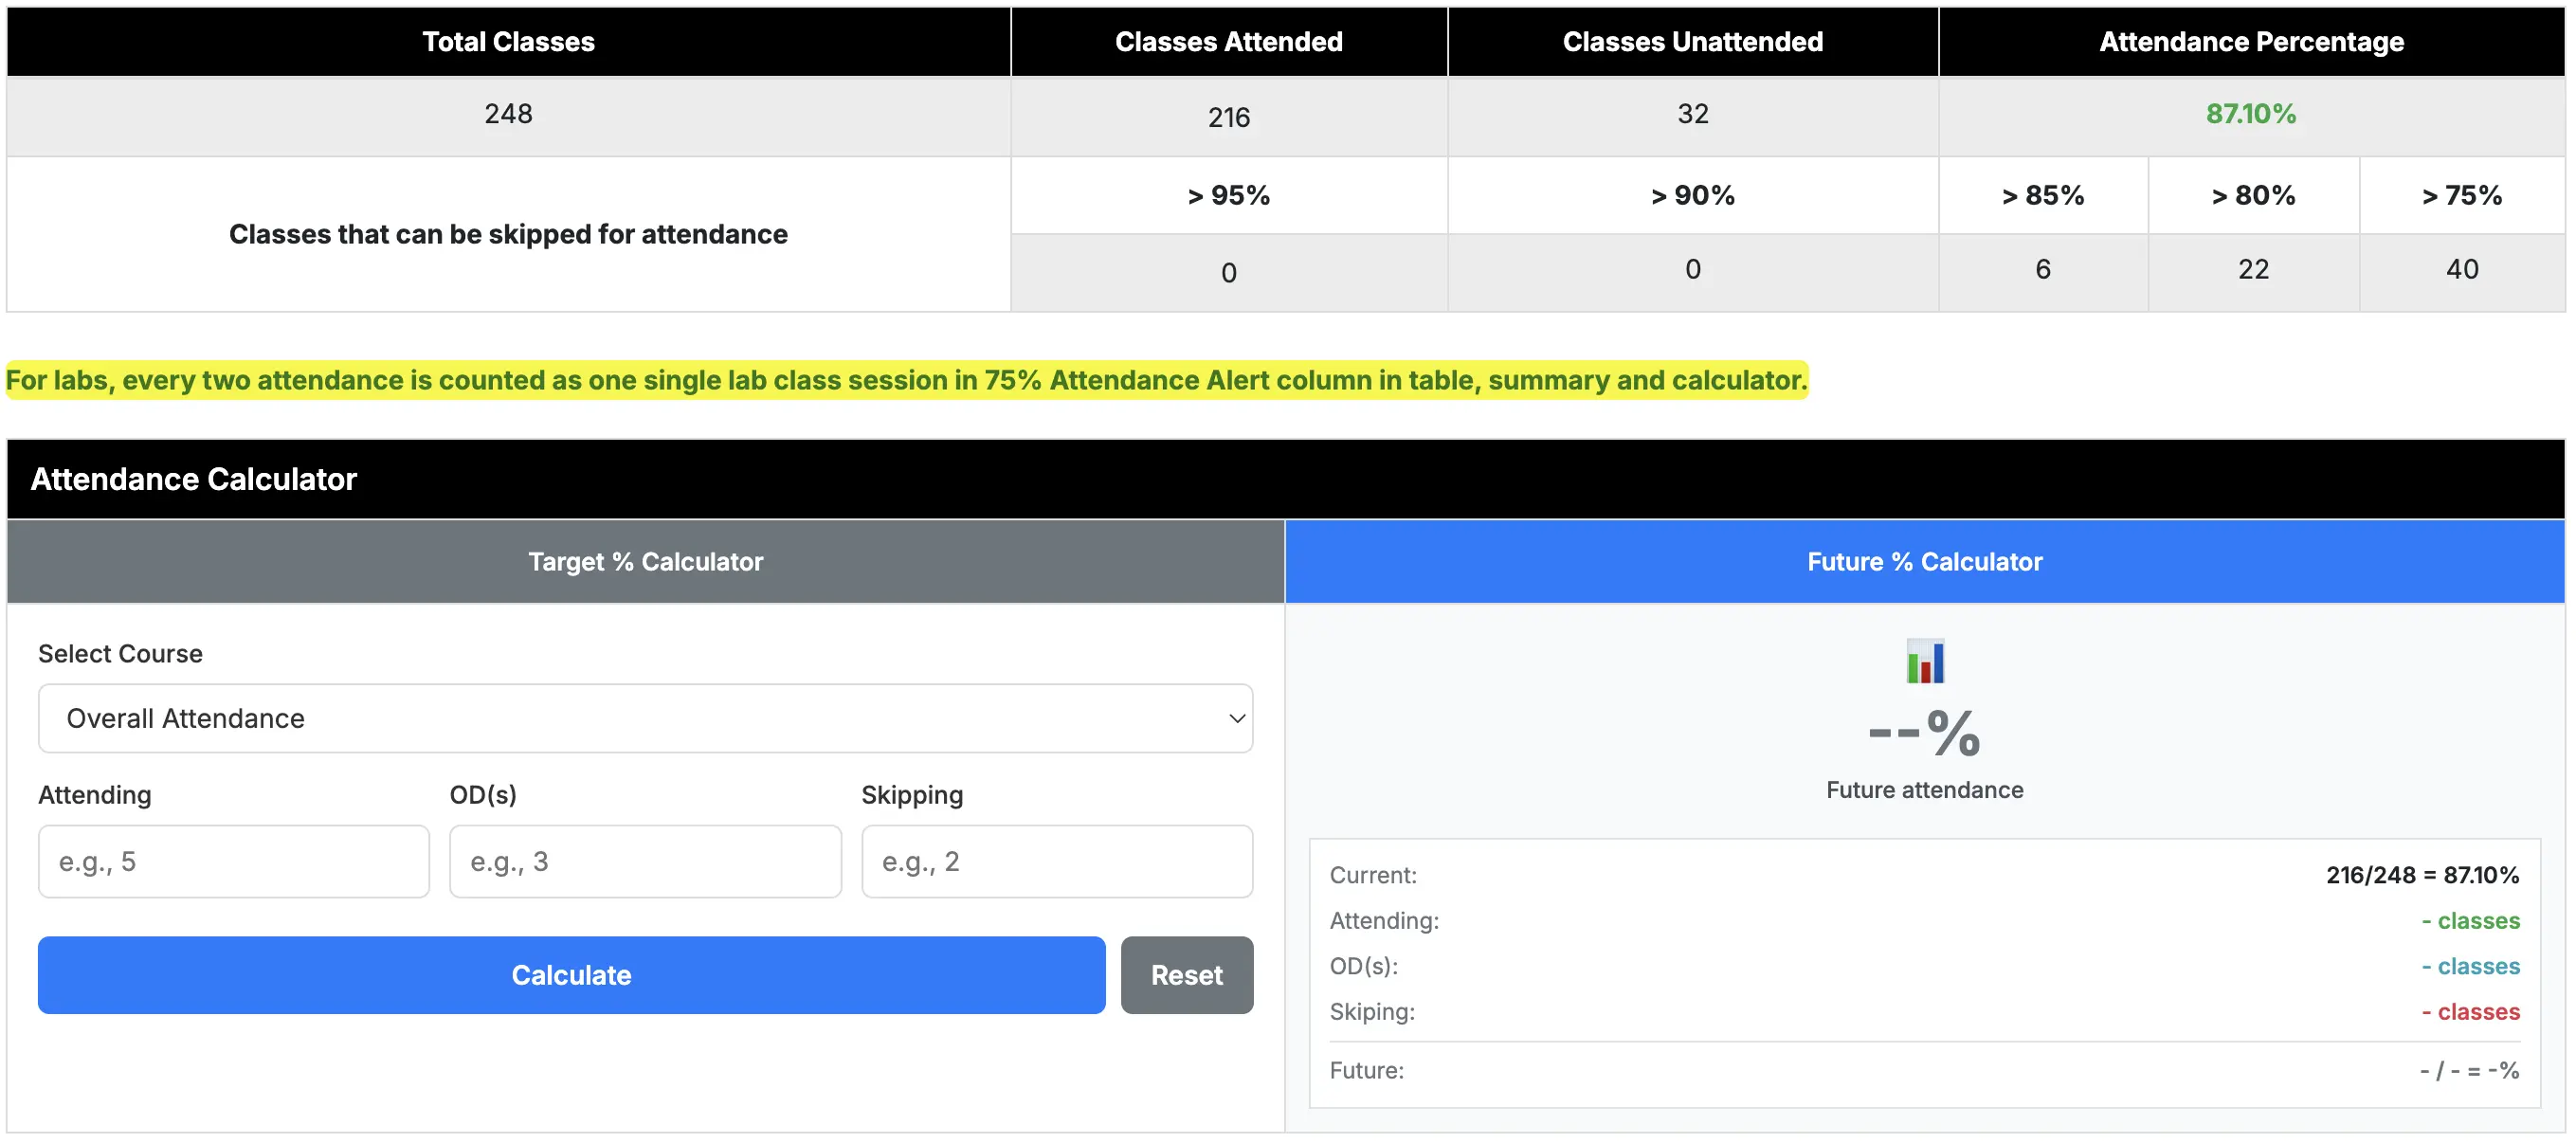Switch to the Target % Calculator tab
The image size is (2576, 1143).
click(x=644, y=561)
